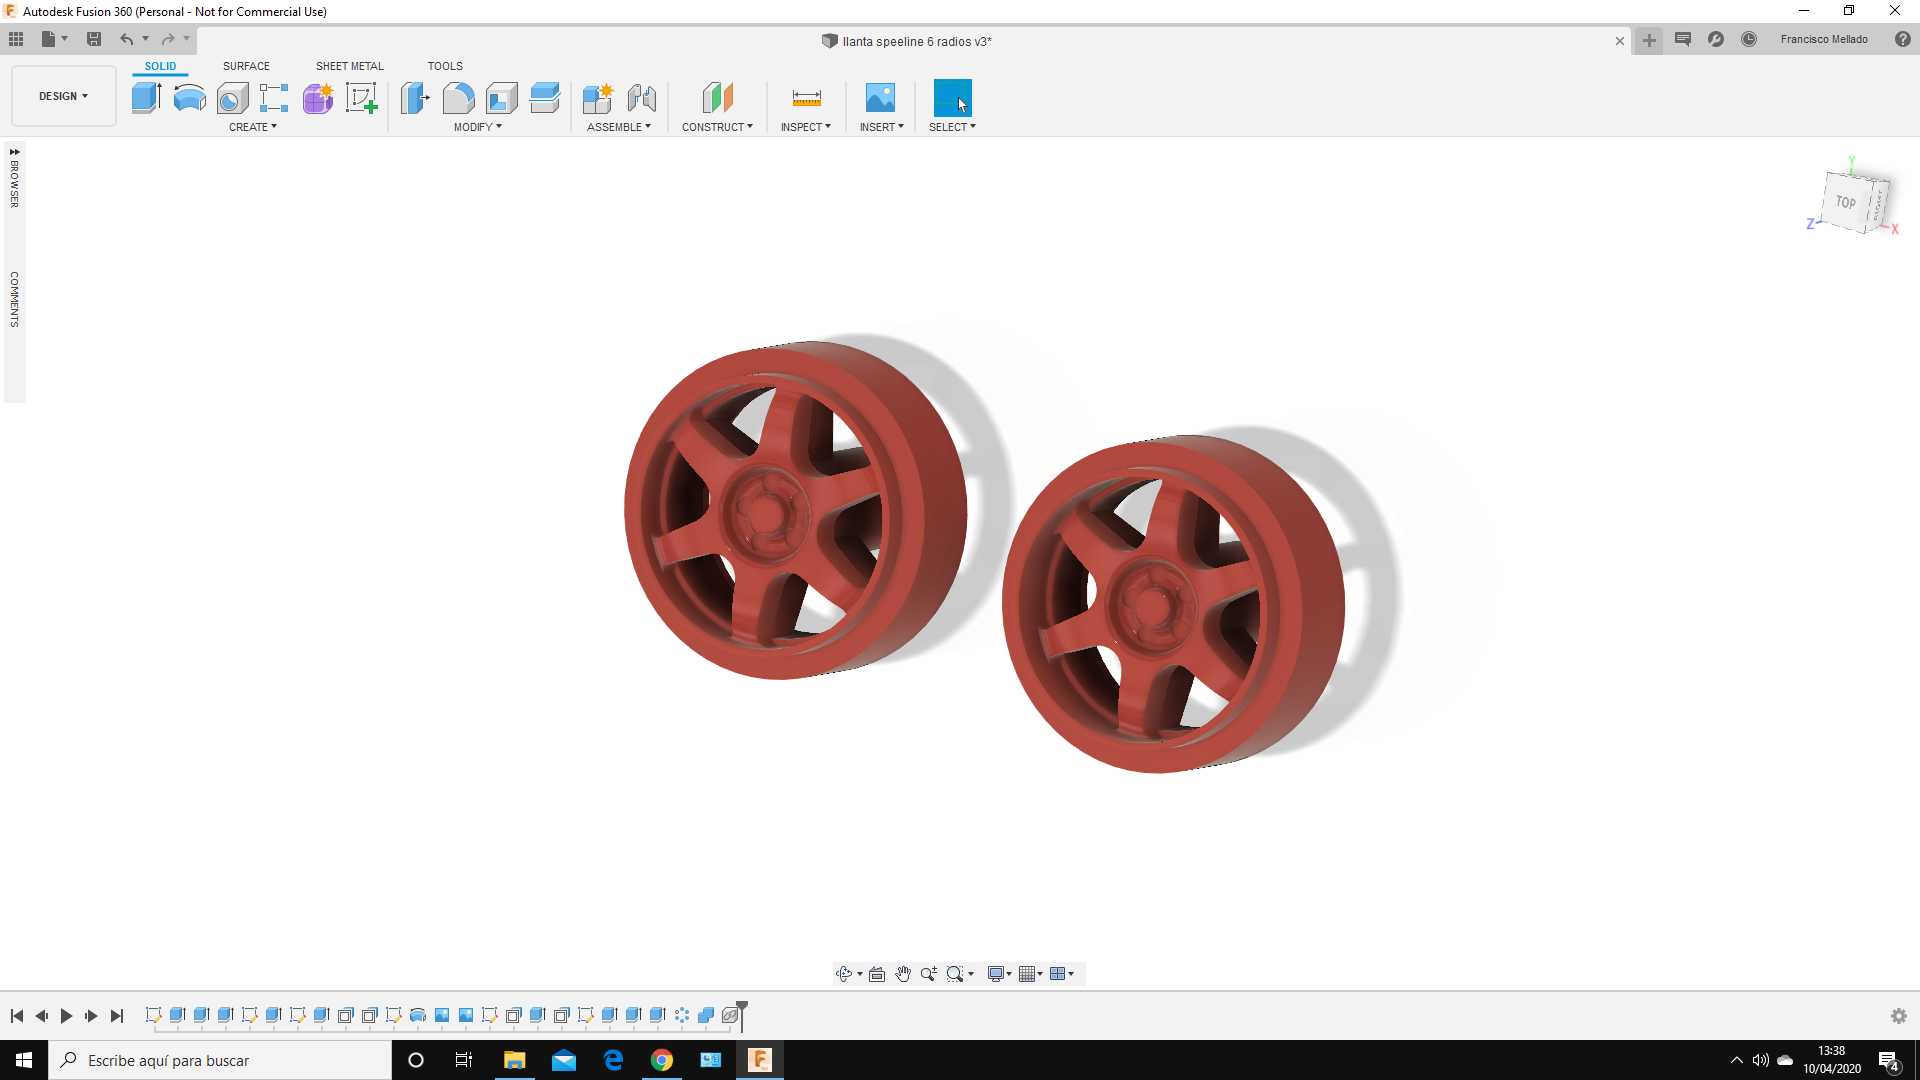
Task: Click the Insert image icon
Action: coord(880,97)
